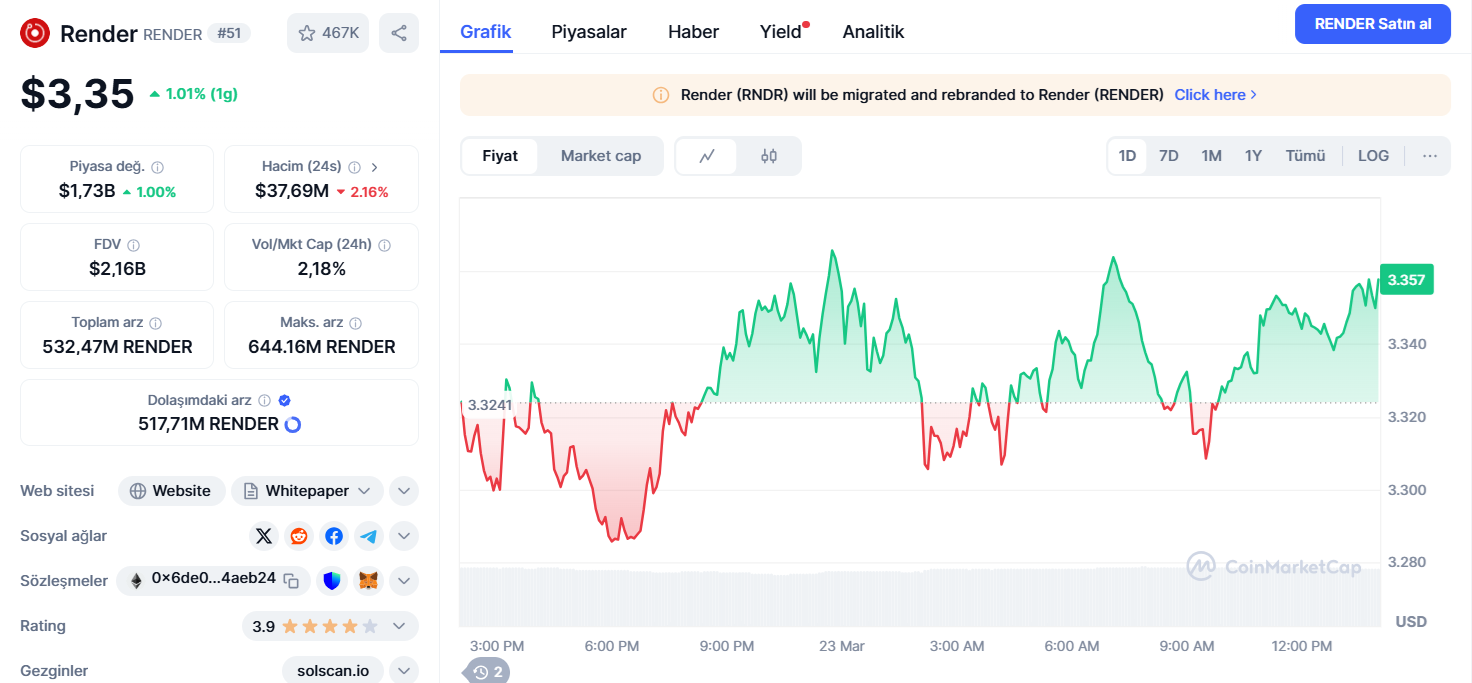Click the #51 rank badge
The height and width of the screenshot is (683, 1472).
pos(229,33)
